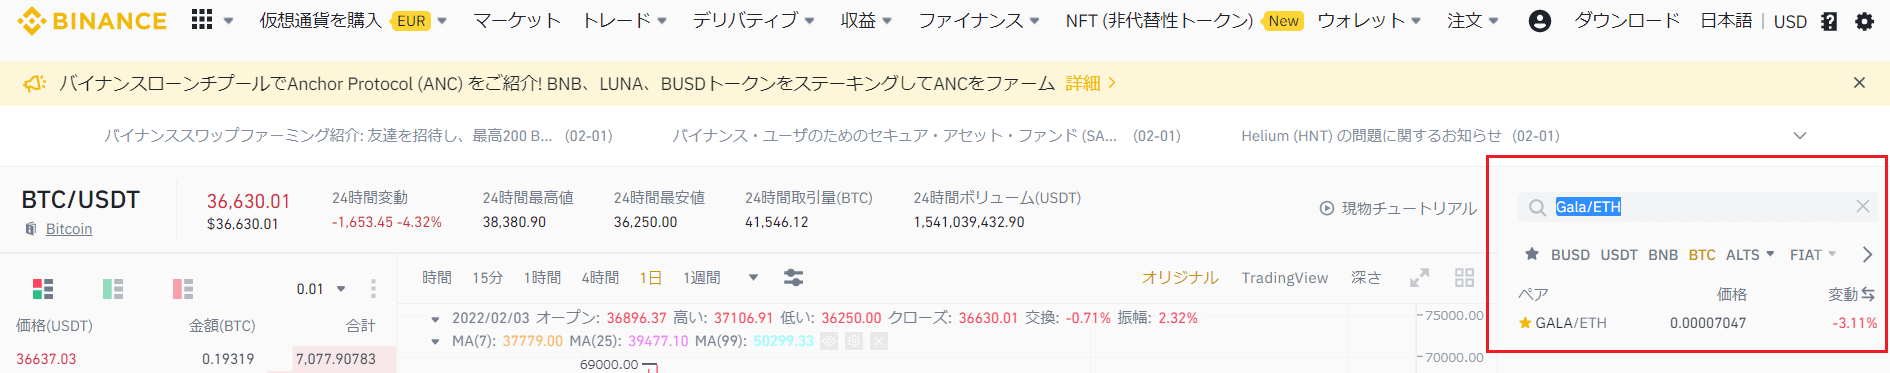This screenshot has width=1890, height=373.
Task: Click the chart indicator settings icon
Action: (x=793, y=278)
